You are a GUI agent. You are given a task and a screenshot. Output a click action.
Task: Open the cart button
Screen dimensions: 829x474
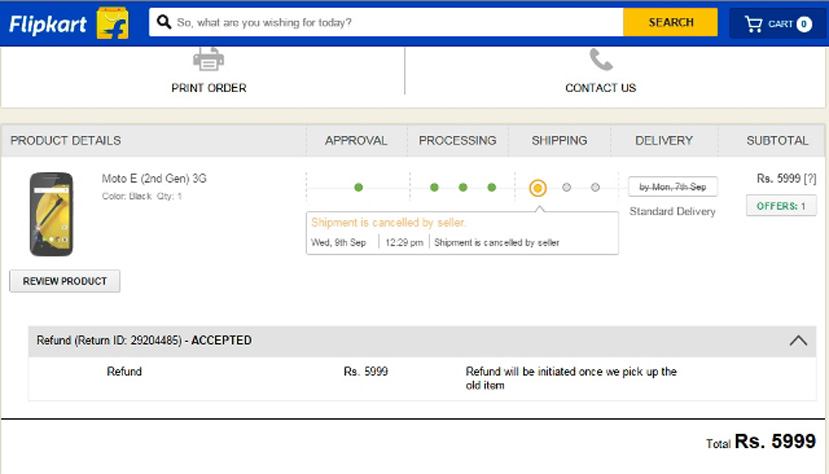777,24
